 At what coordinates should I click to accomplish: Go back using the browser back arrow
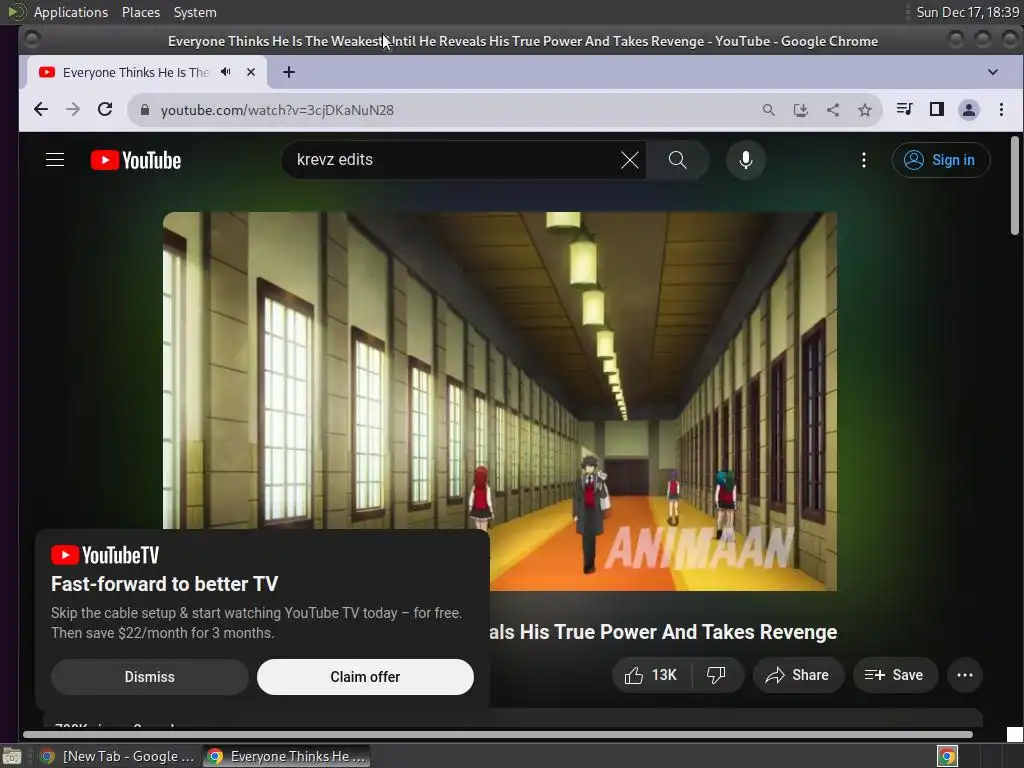click(x=40, y=110)
